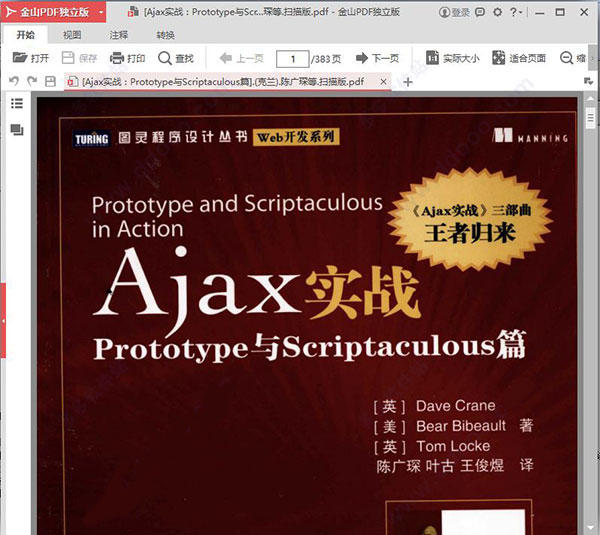Switch to the 注释 tab
Viewport: 600px width, 535px height.
coord(119,35)
